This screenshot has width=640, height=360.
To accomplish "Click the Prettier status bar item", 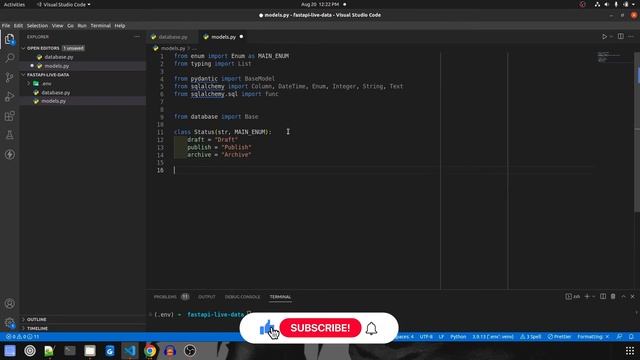I will click(x=559, y=337).
